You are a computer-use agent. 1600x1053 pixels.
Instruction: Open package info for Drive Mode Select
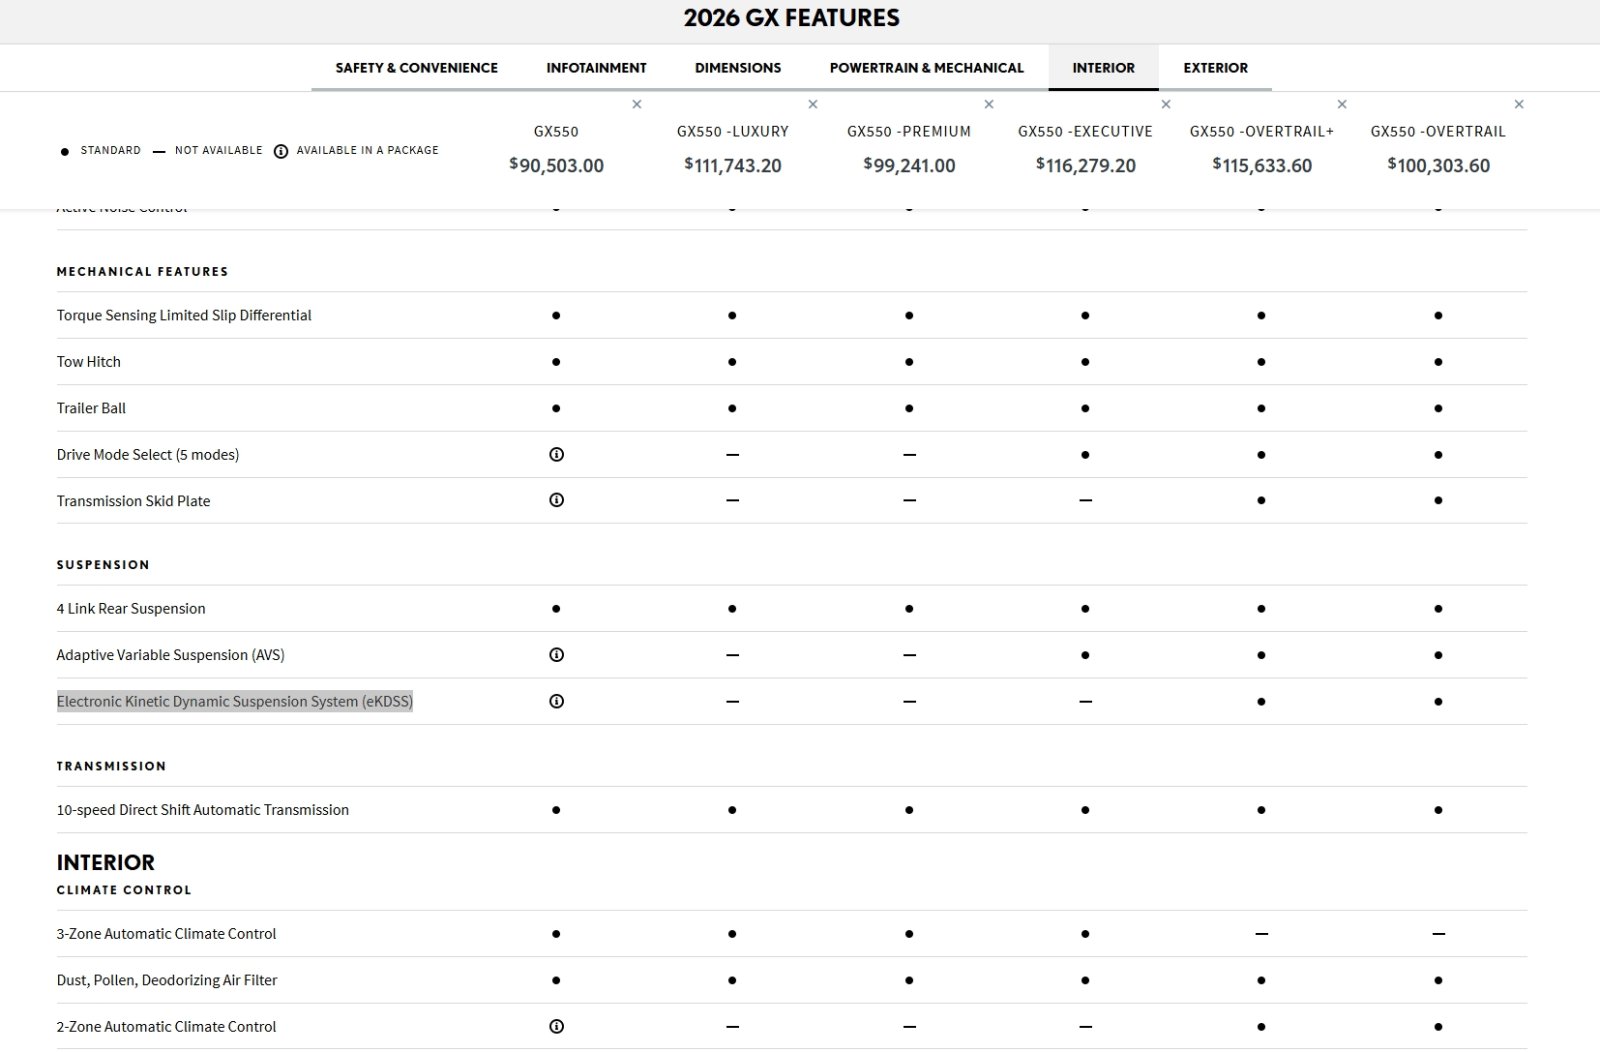click(x=557, y=454)
